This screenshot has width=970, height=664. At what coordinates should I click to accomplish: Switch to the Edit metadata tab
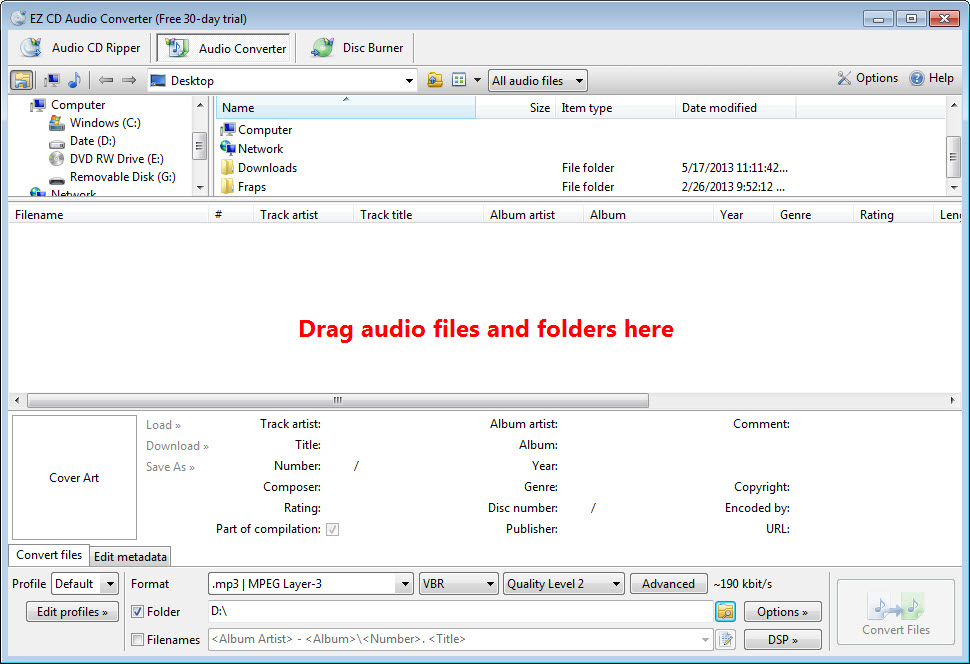click(x=131, y=556)
